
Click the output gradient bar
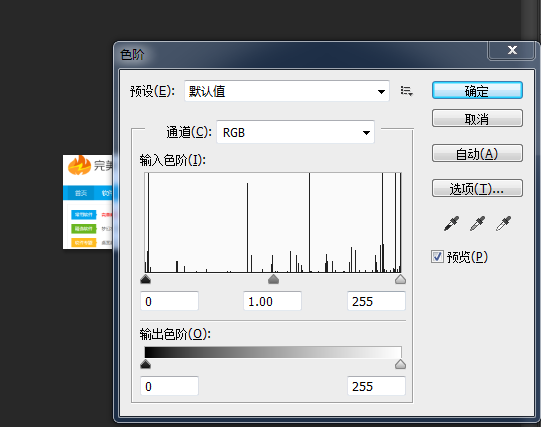(273, 352)
